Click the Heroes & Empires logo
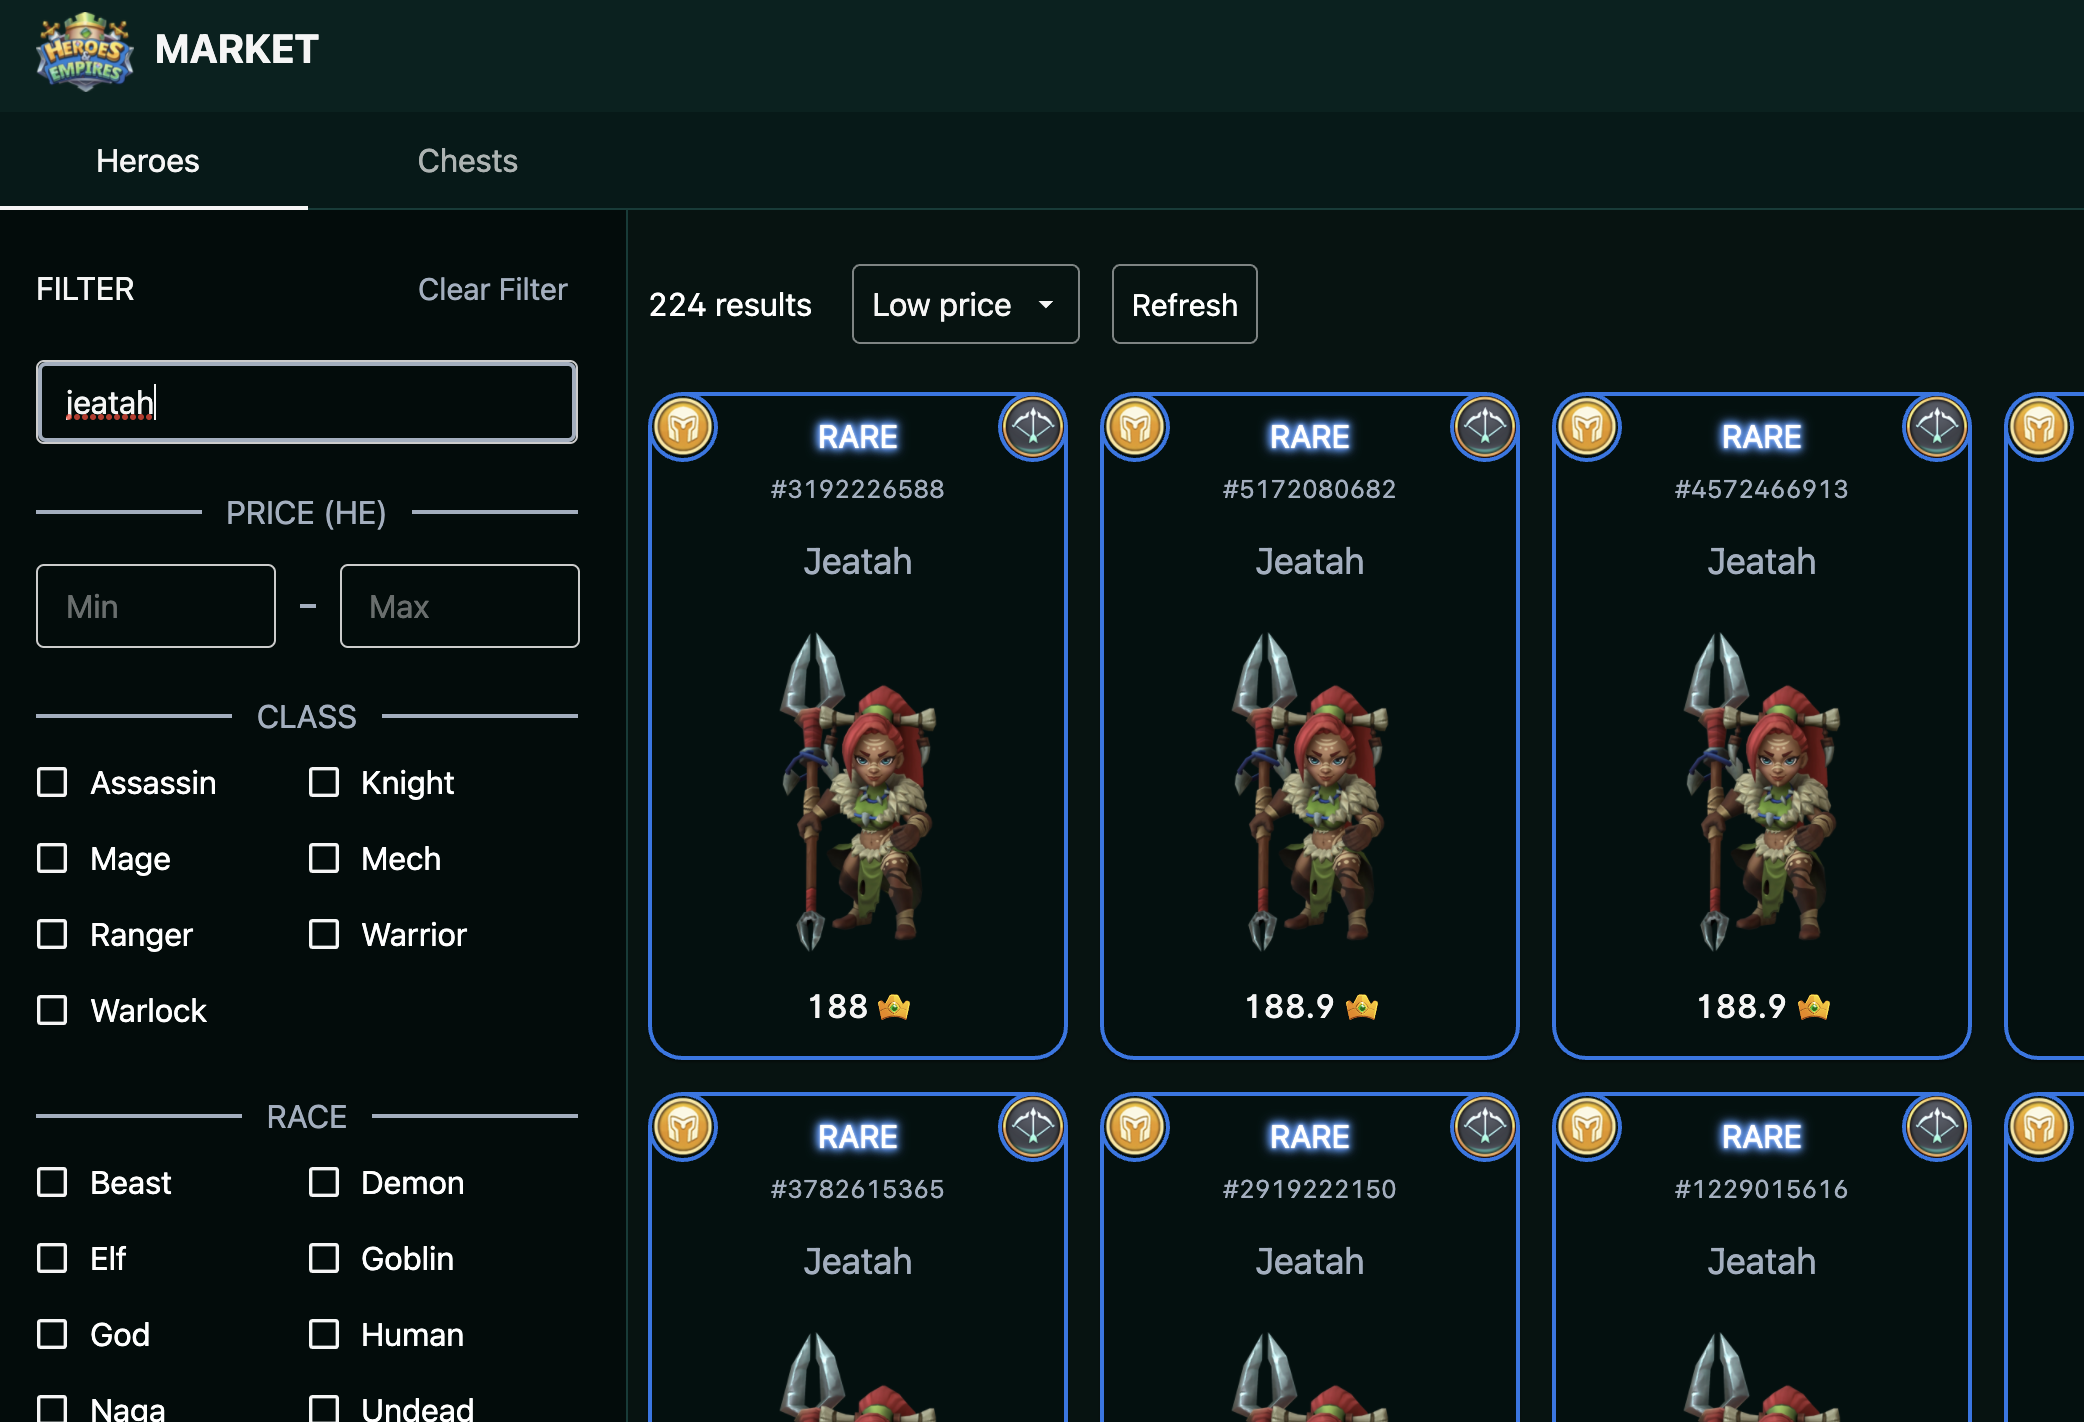2084x1422 pixels. (x=85, y=52)
